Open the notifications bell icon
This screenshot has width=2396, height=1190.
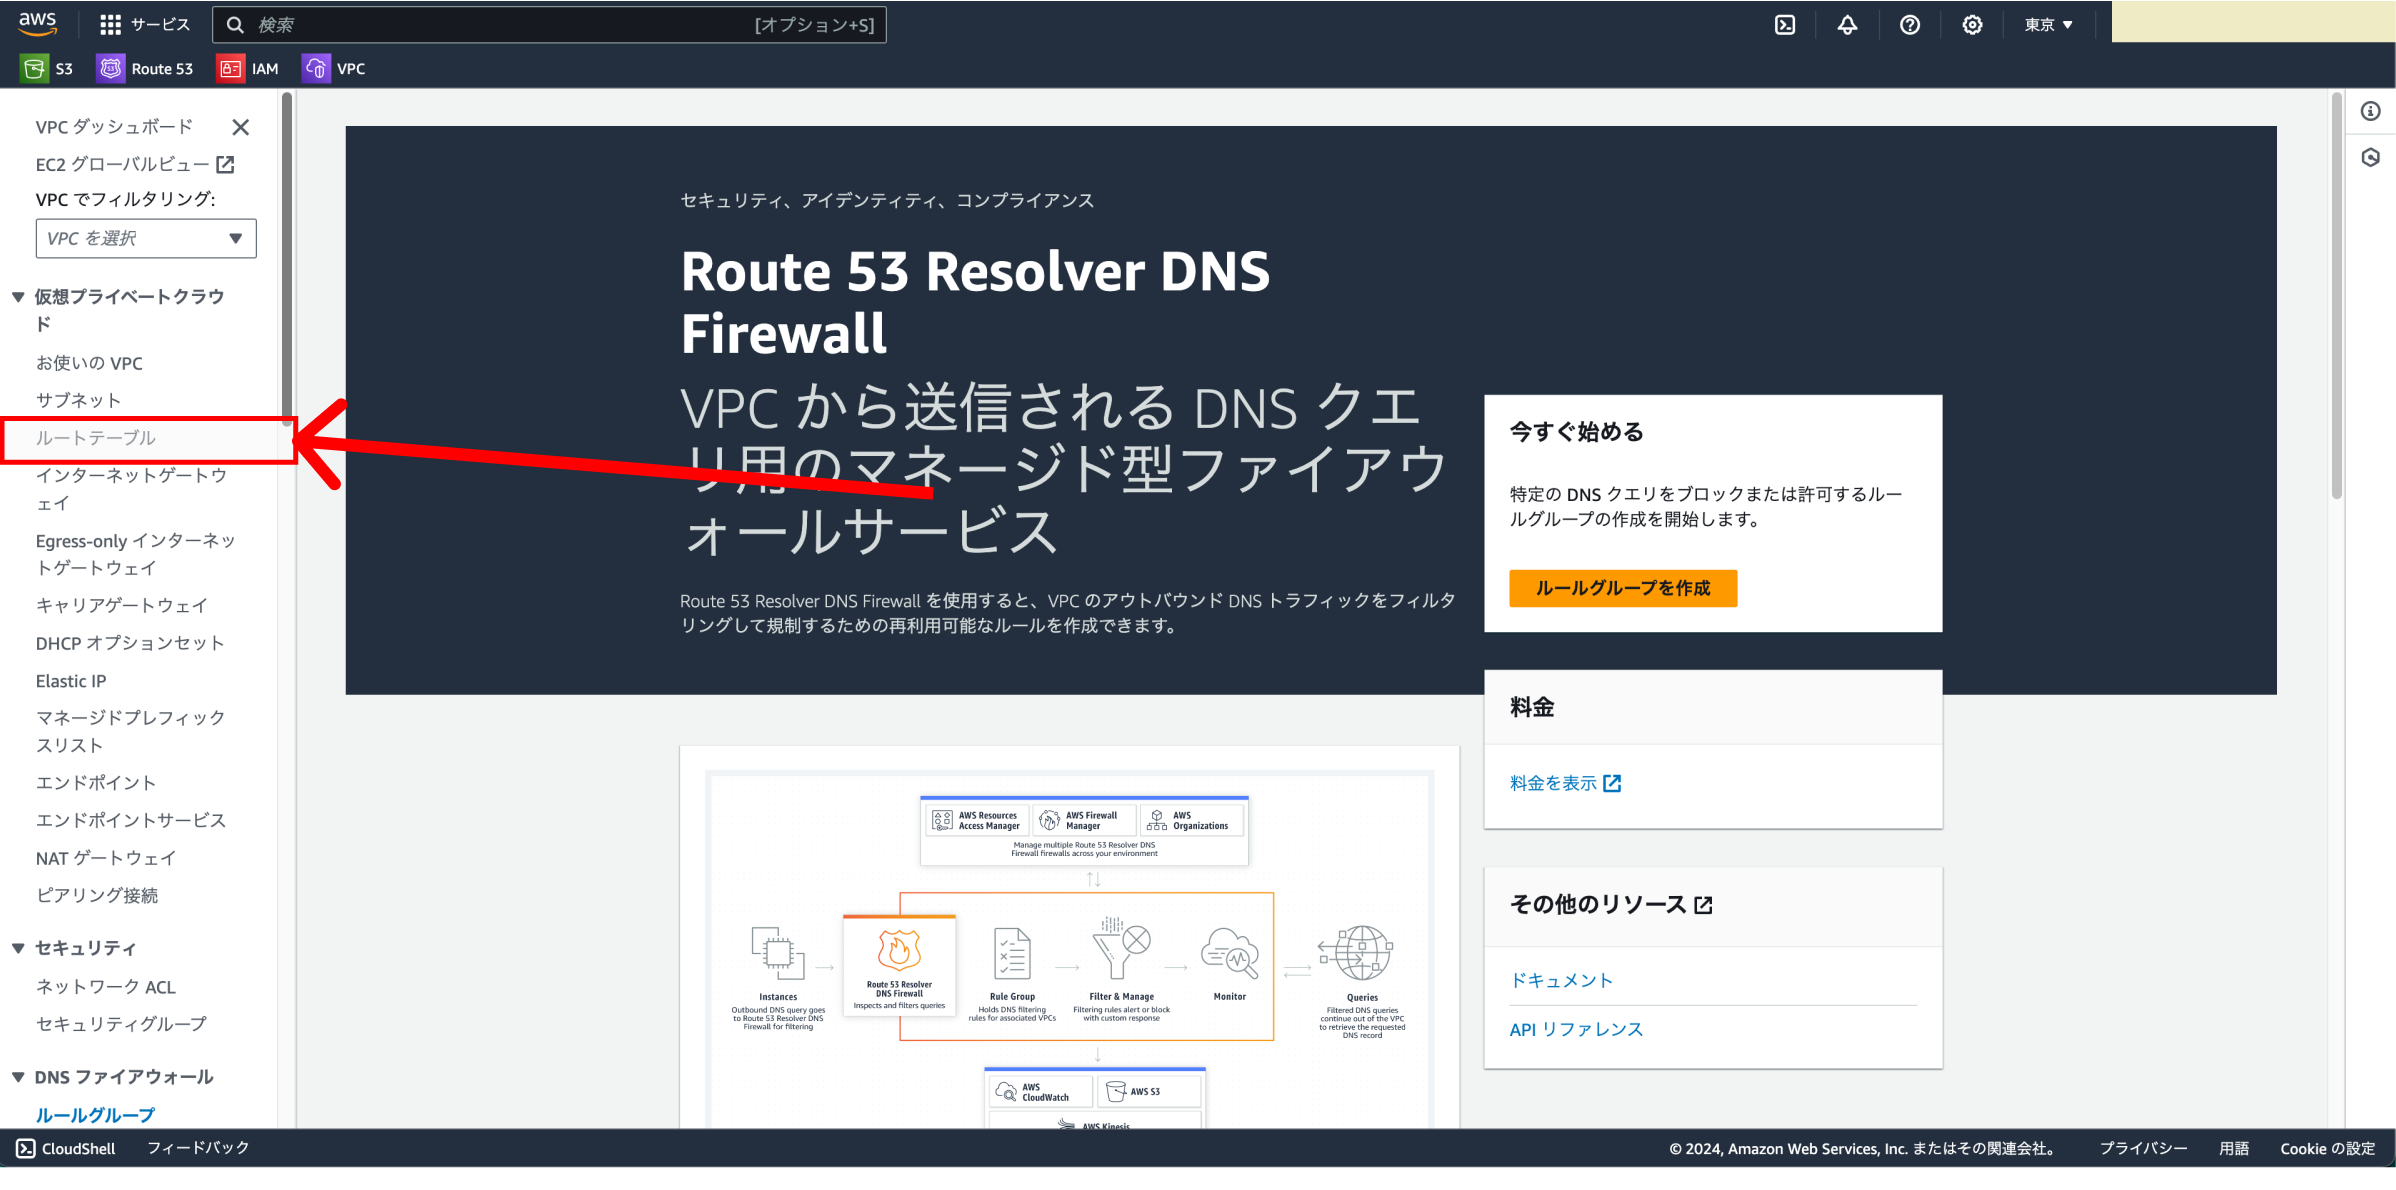pos(1847,24)
